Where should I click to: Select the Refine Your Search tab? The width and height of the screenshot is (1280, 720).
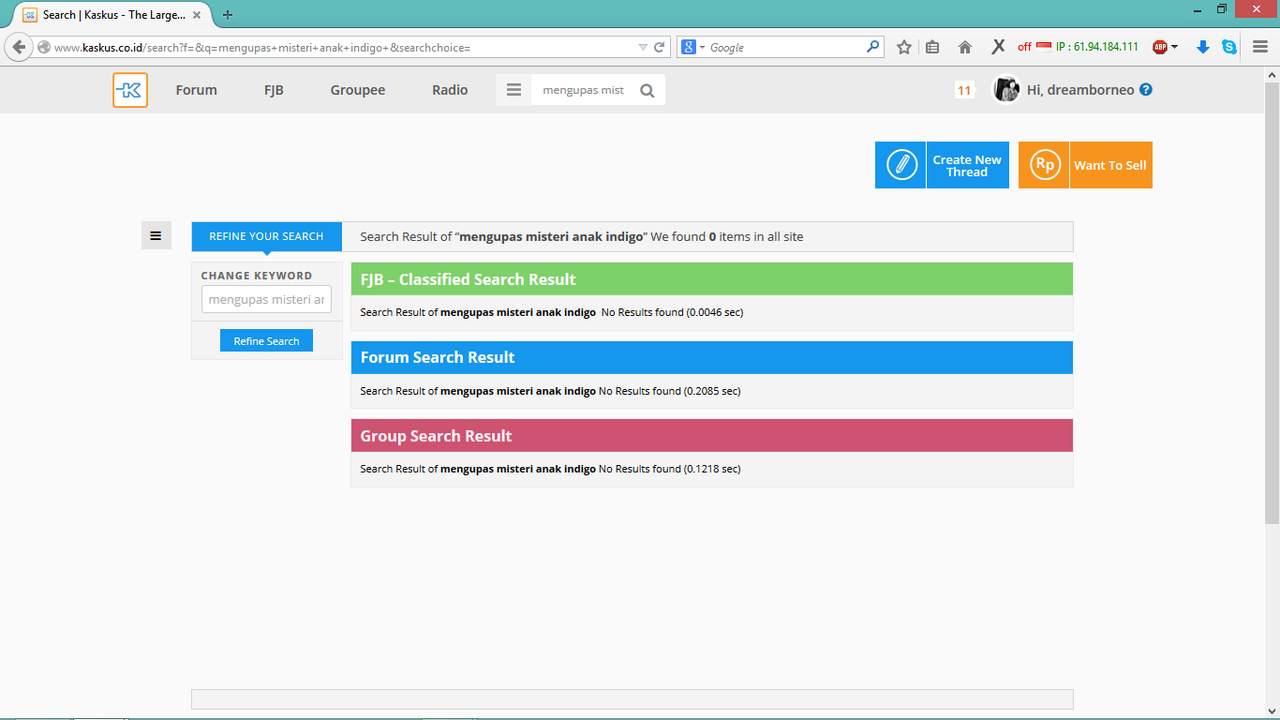[x=266, y=236]
